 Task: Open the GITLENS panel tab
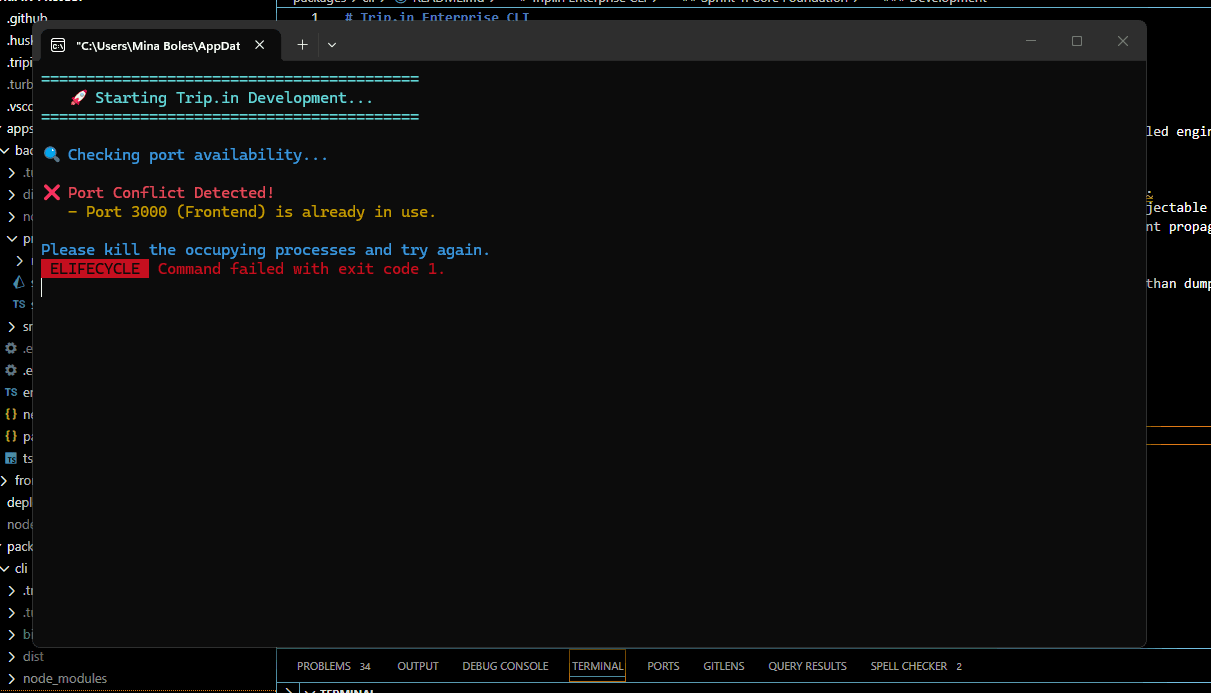point(724,666)
